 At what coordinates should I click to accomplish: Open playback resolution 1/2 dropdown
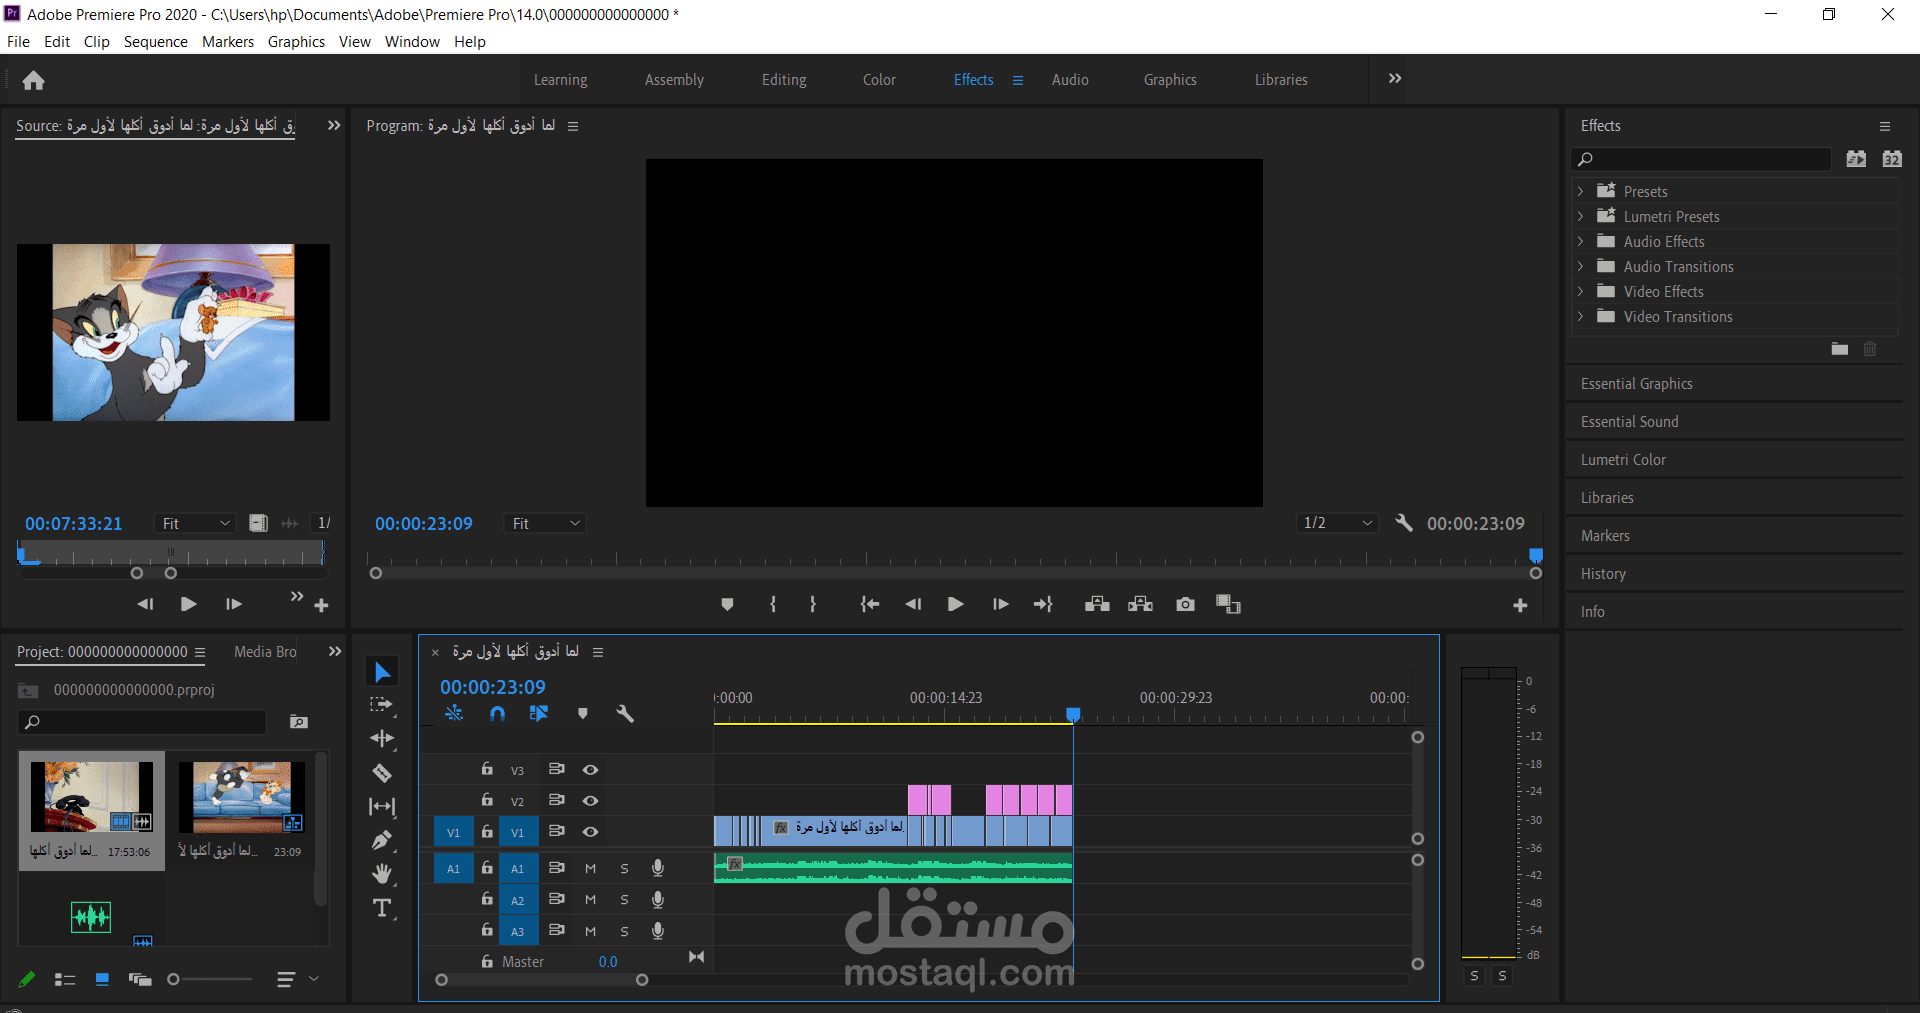coord(1338,523)
